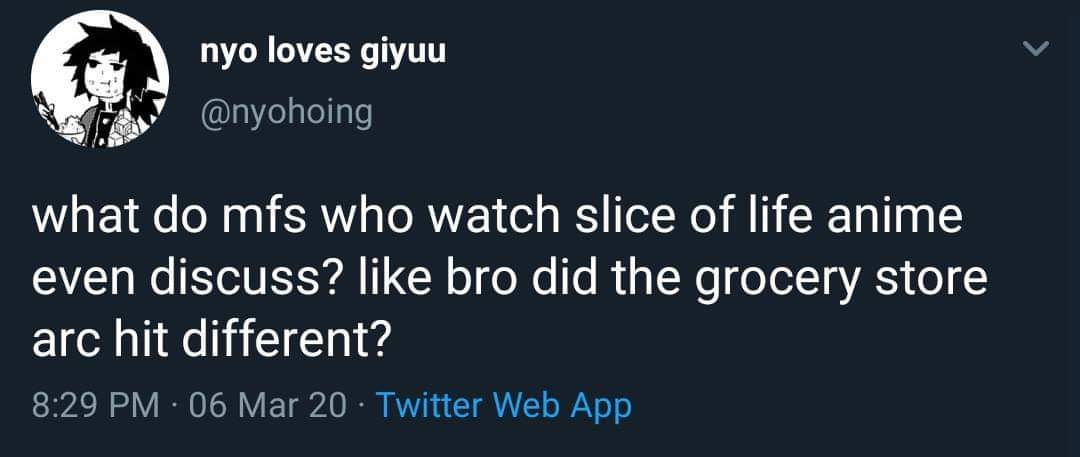Click the 8:29 PM timestamp
The height and width of the screenshot is (457, 1080).
[95, 405]
